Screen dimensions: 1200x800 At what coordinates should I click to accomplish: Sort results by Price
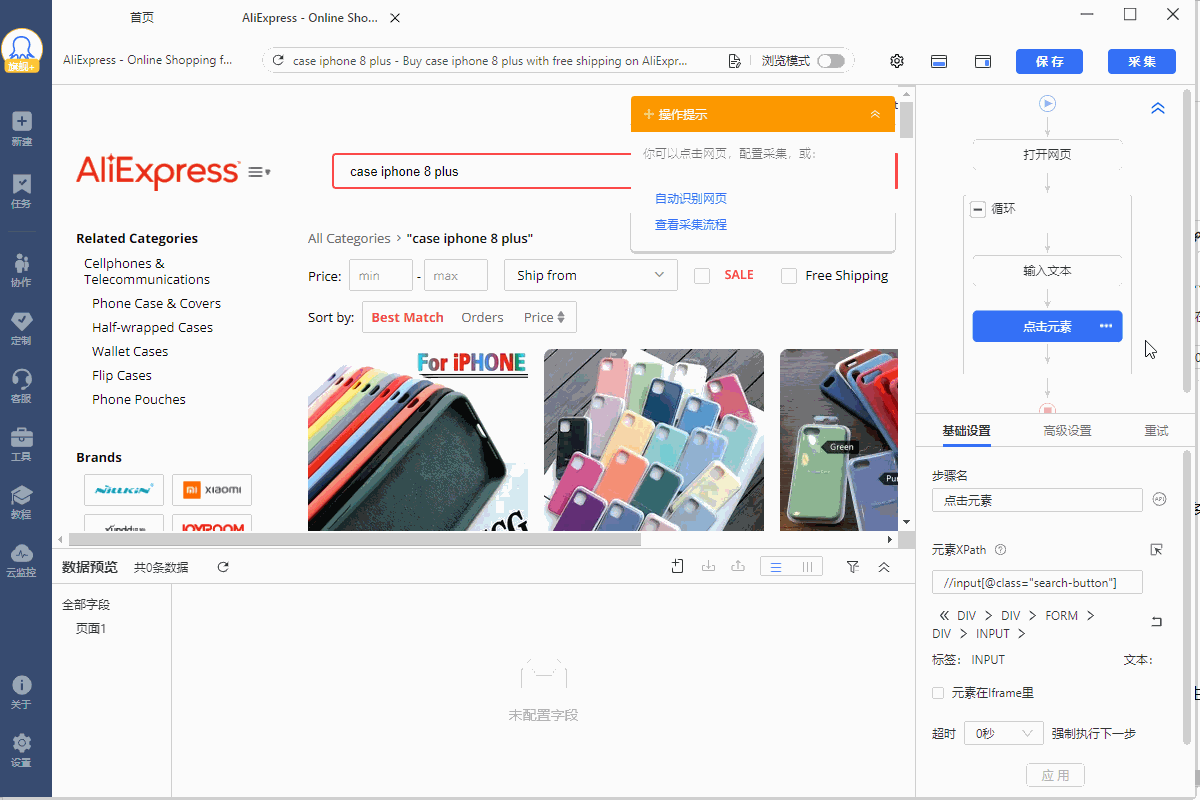545,317
